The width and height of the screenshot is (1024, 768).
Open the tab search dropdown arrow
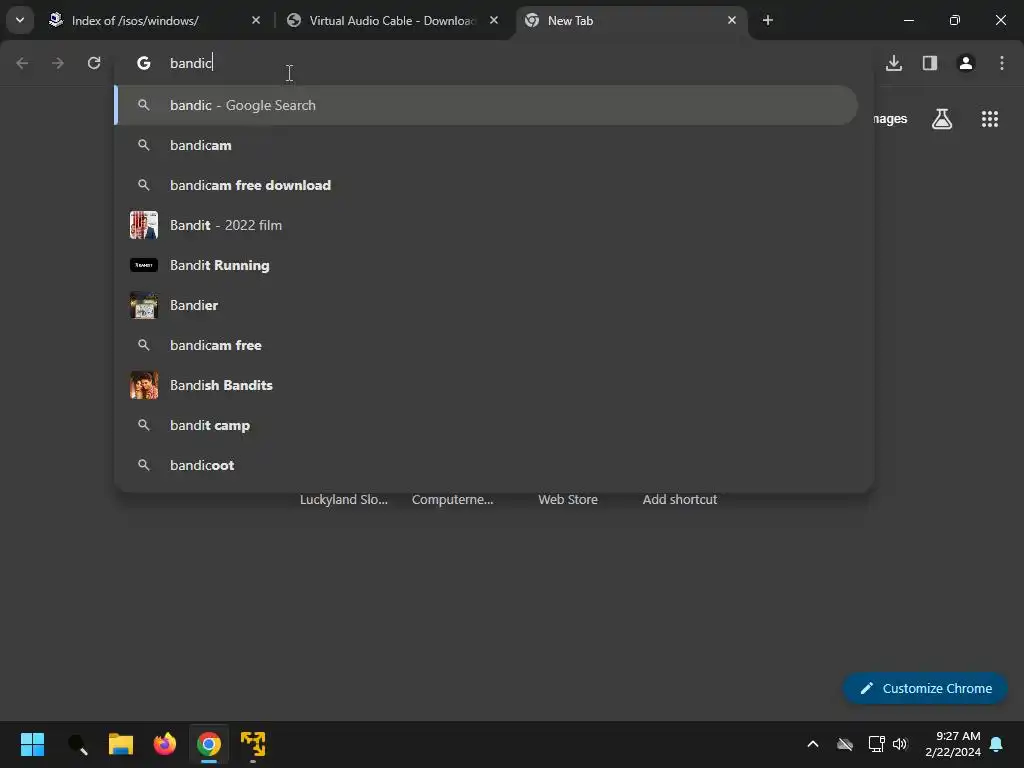coord(20,20)
